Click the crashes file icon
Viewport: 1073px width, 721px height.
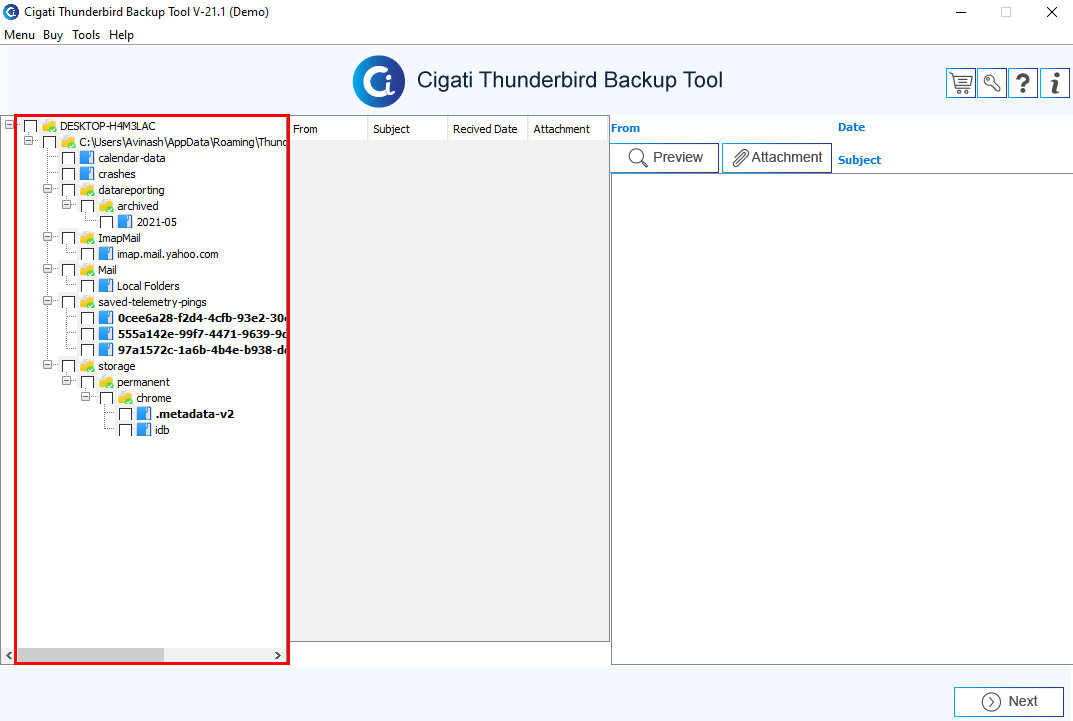coord(87,174)
